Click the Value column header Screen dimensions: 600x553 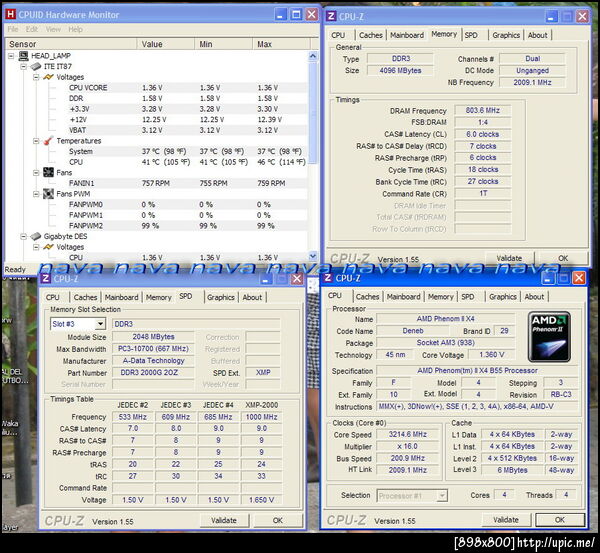click(x=166, y=44)
